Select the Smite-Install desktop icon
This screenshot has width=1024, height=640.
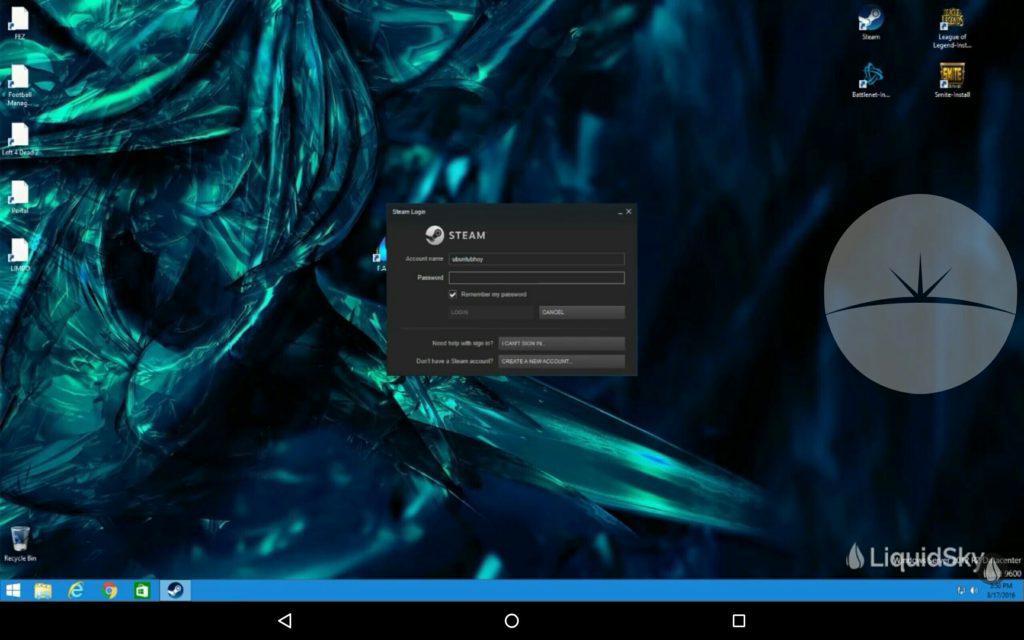tap(952, 80)
